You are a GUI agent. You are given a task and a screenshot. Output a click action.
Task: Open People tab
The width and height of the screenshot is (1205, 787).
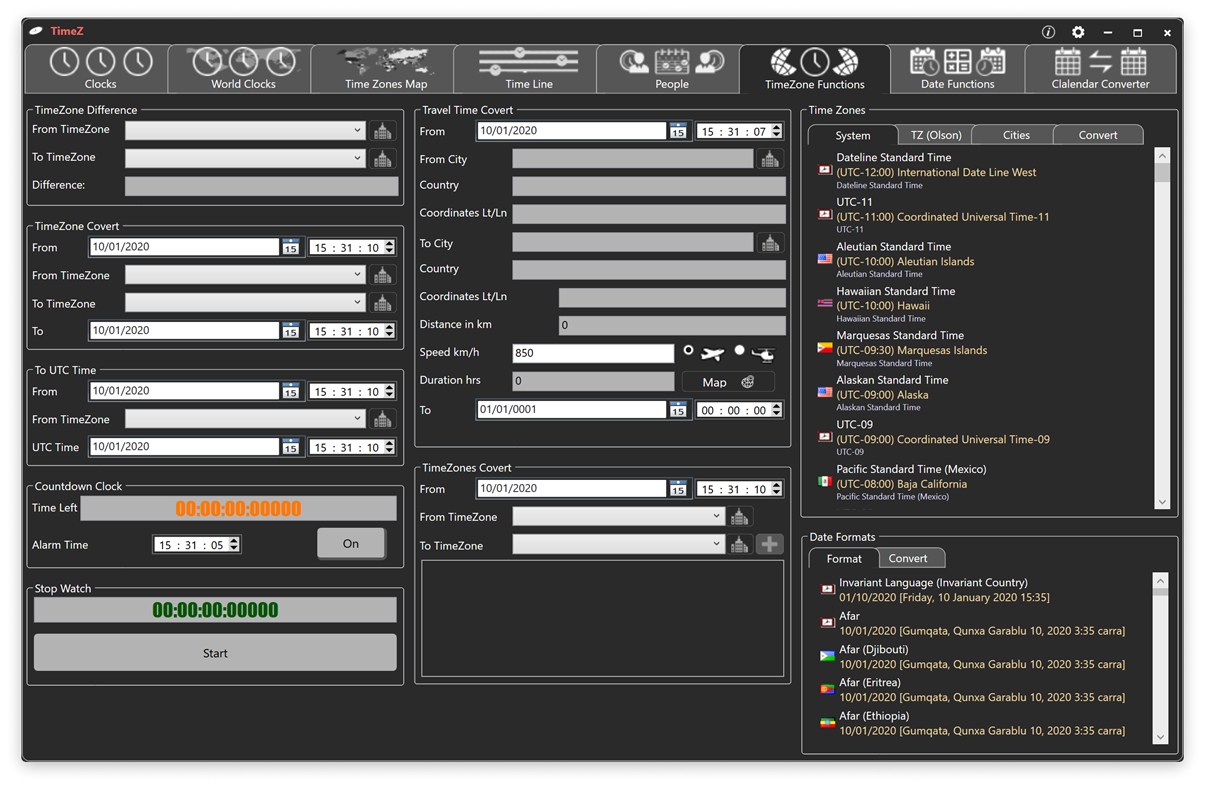tap(671, 69)
